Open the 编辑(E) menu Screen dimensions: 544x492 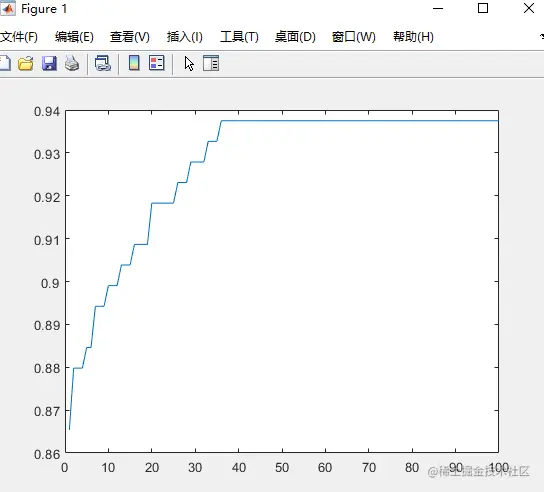pyautogui.click(x=74, y=37)
